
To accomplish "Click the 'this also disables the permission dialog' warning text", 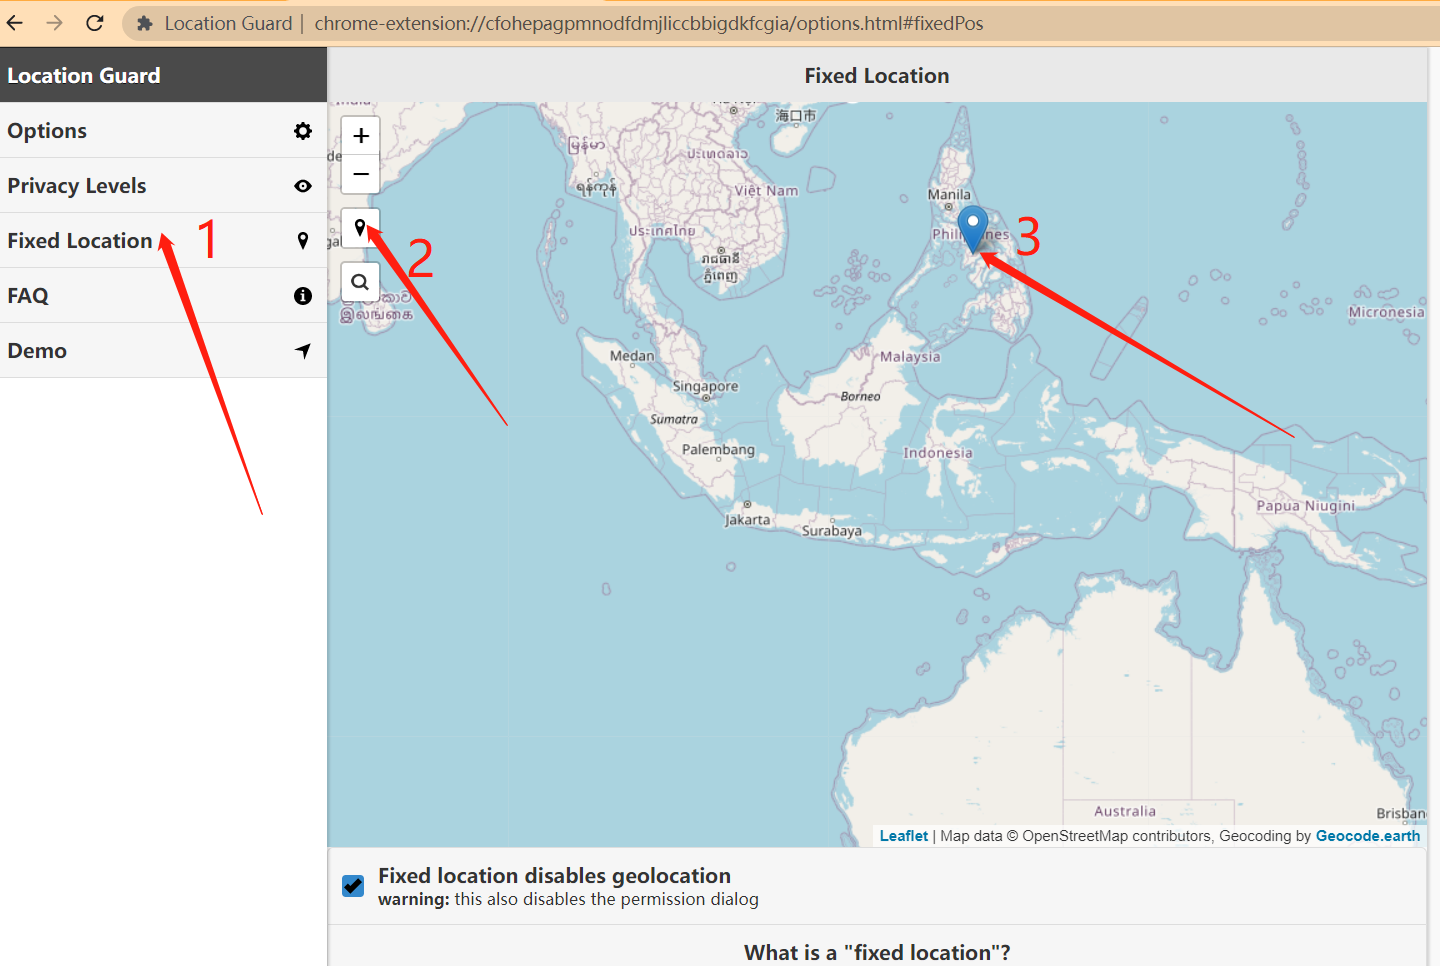I will (x=606, y=899).
